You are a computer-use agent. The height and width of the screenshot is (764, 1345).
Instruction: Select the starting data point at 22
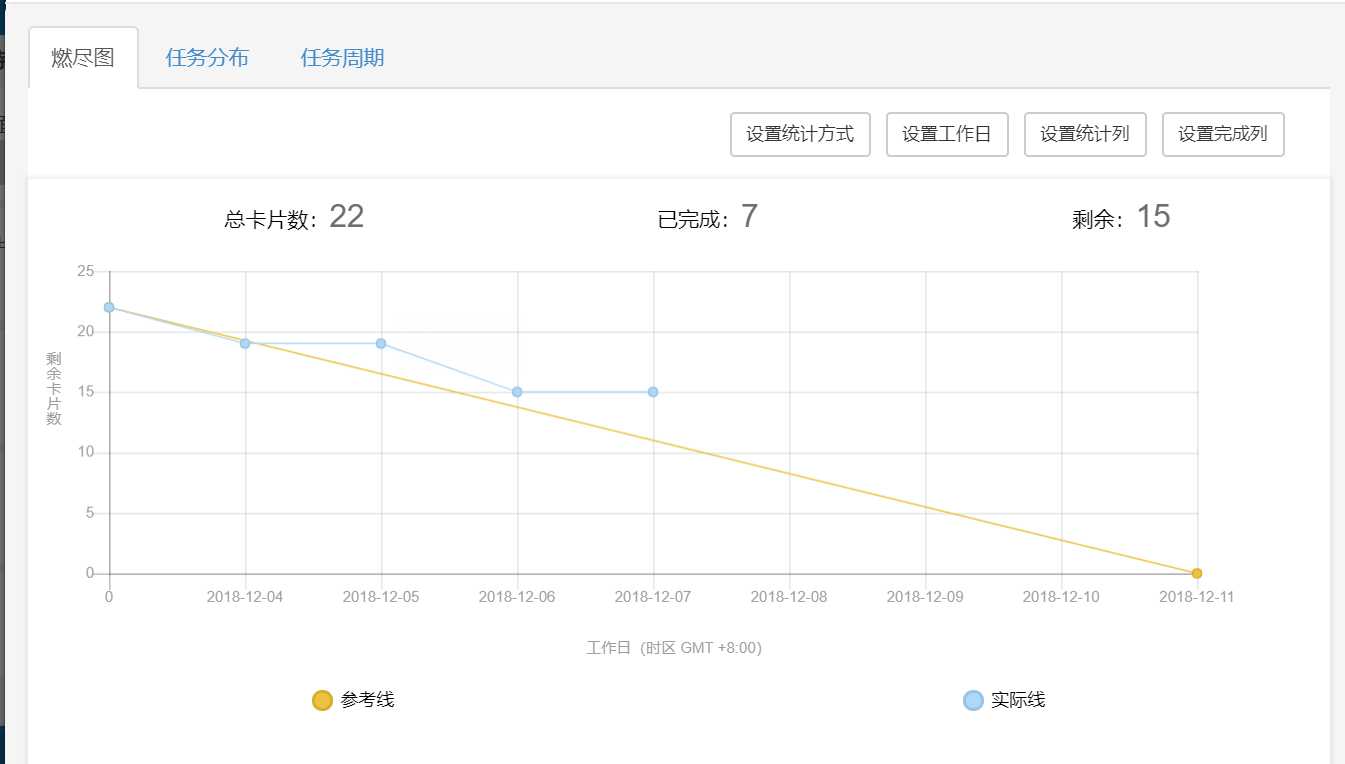(109, 307)
